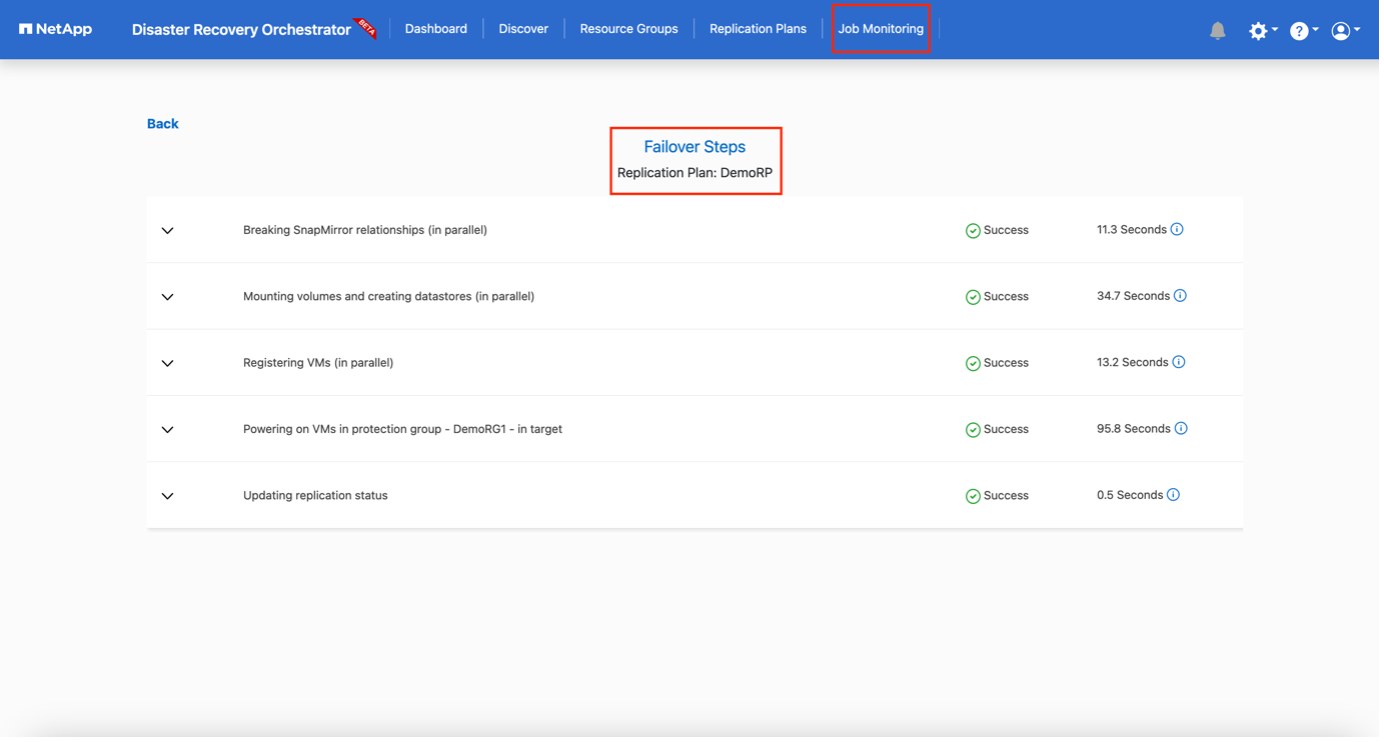1384x742 pixels.
Task: Click info icon next to 11.3 Seconds
Action: 1177,230
